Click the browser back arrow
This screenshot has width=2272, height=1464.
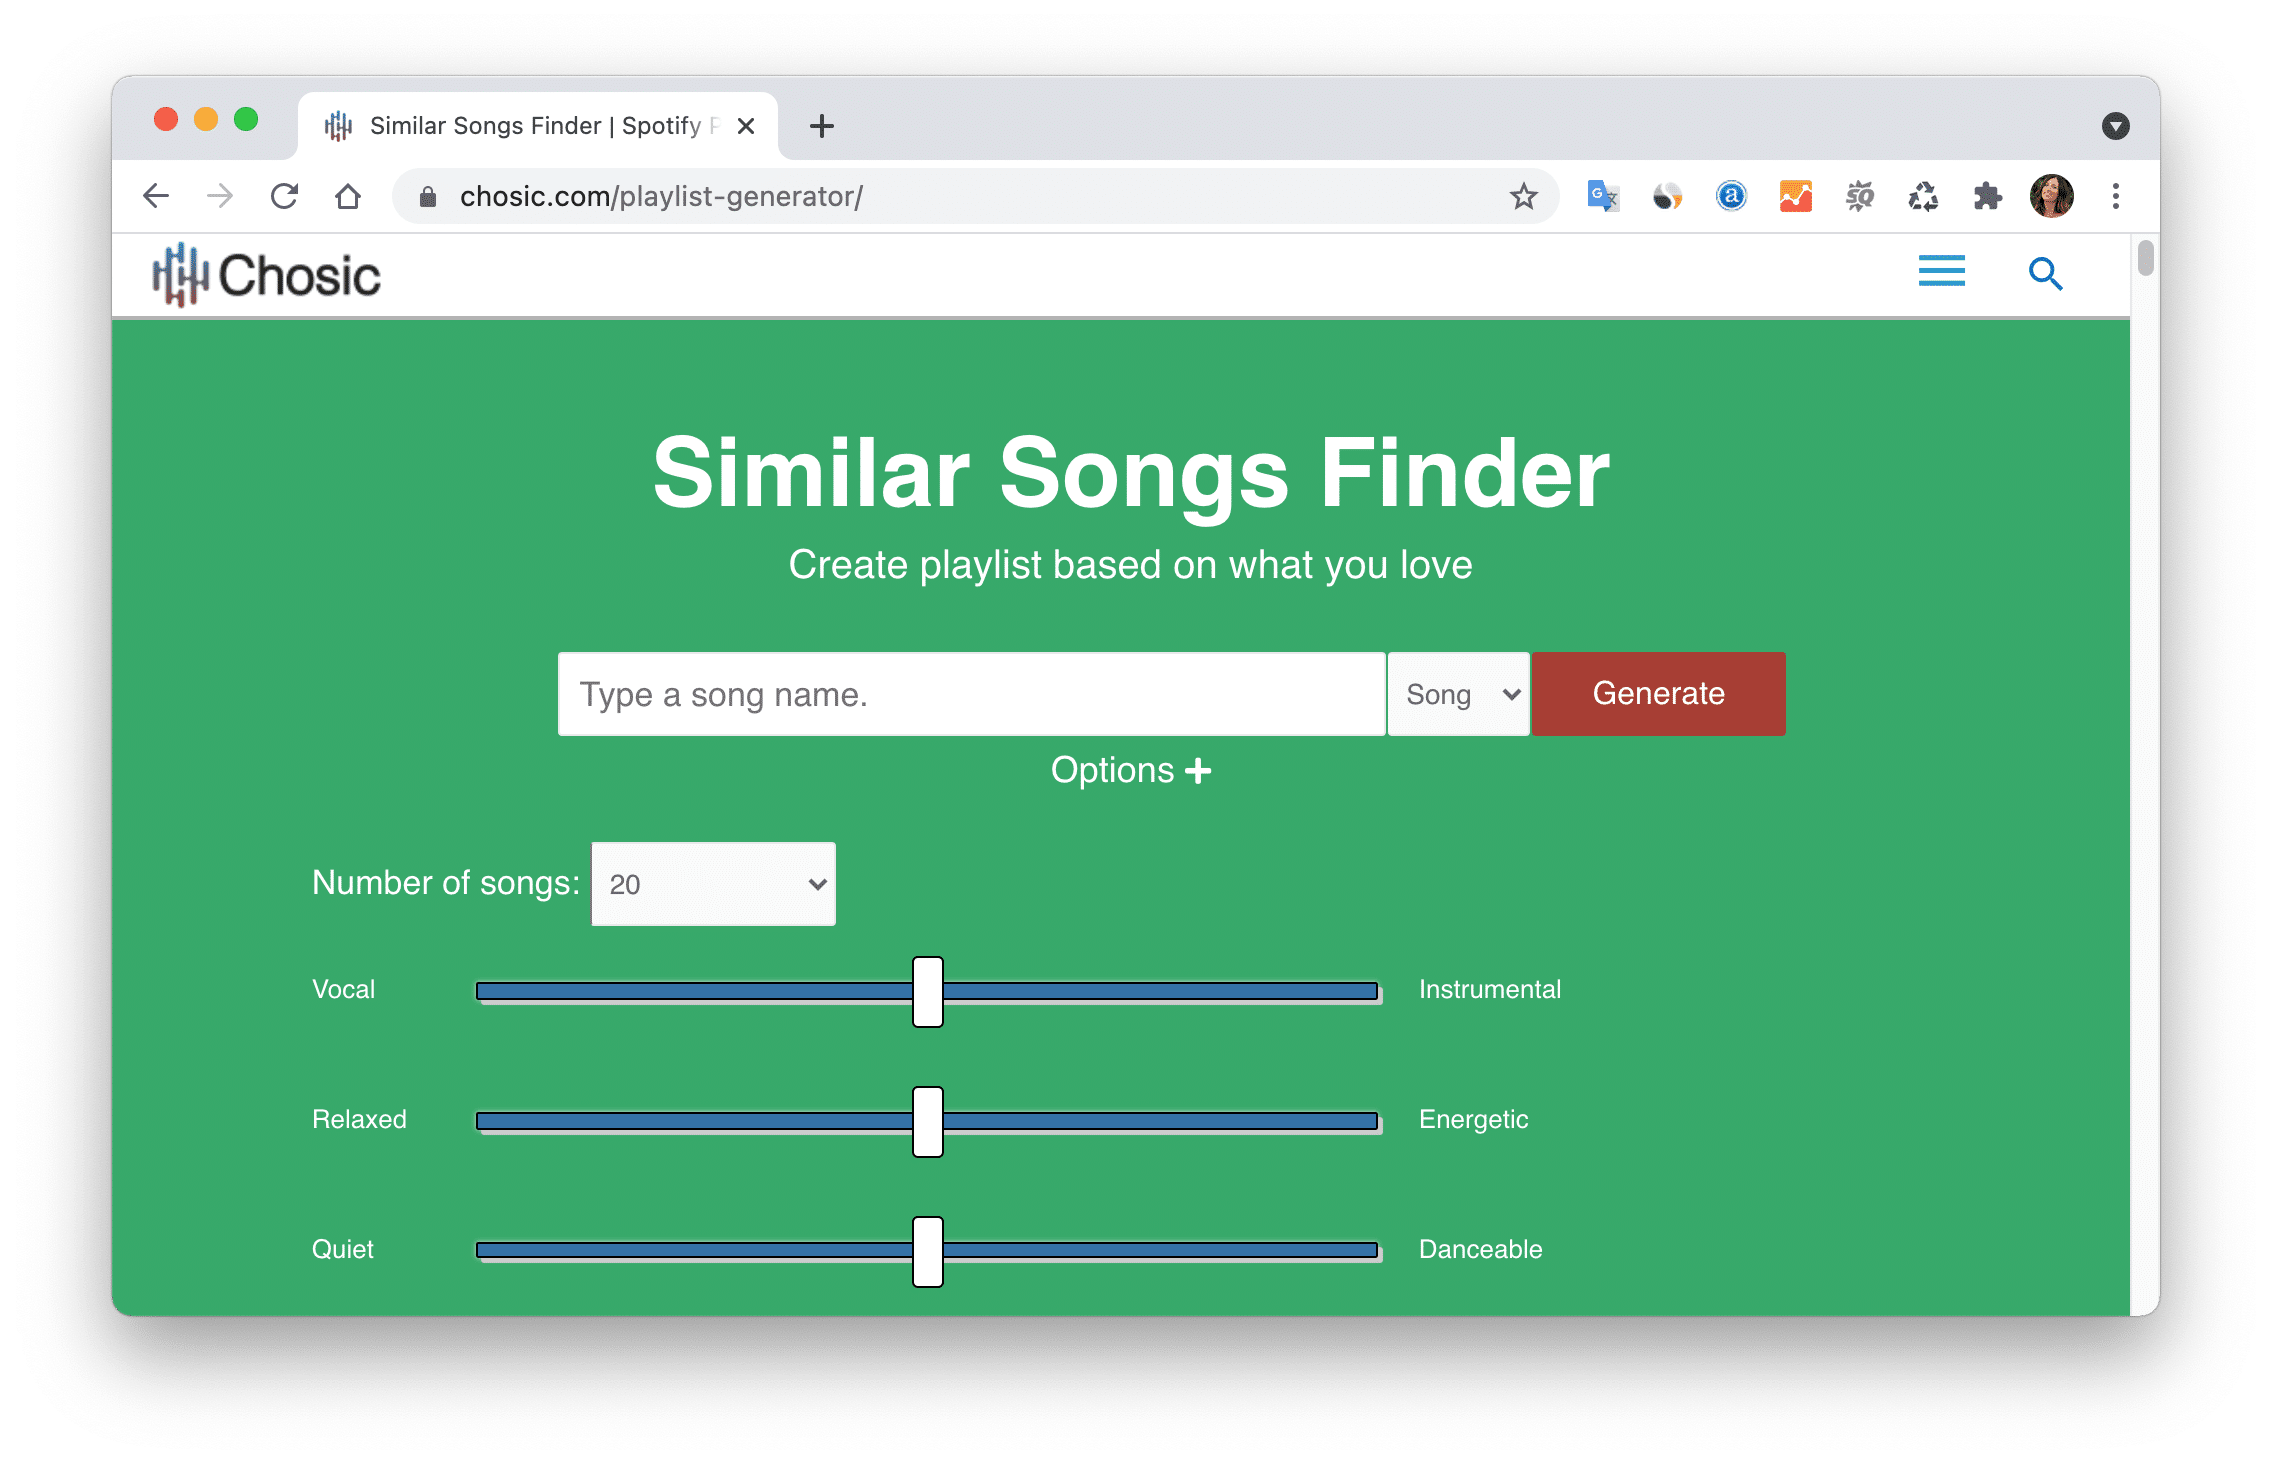156,196
